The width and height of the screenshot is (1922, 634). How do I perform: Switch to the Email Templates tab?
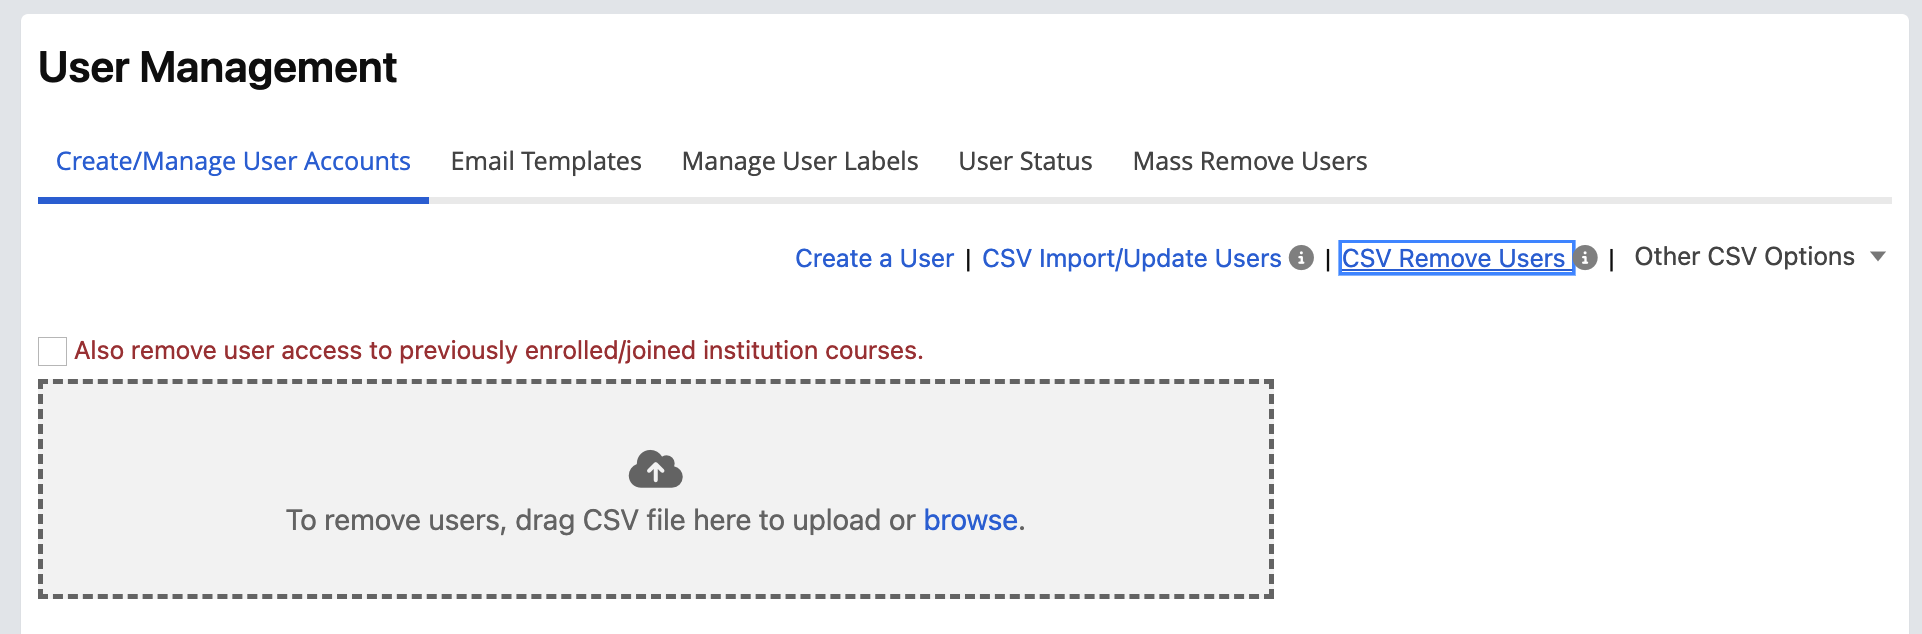click(x=546, y=161)
